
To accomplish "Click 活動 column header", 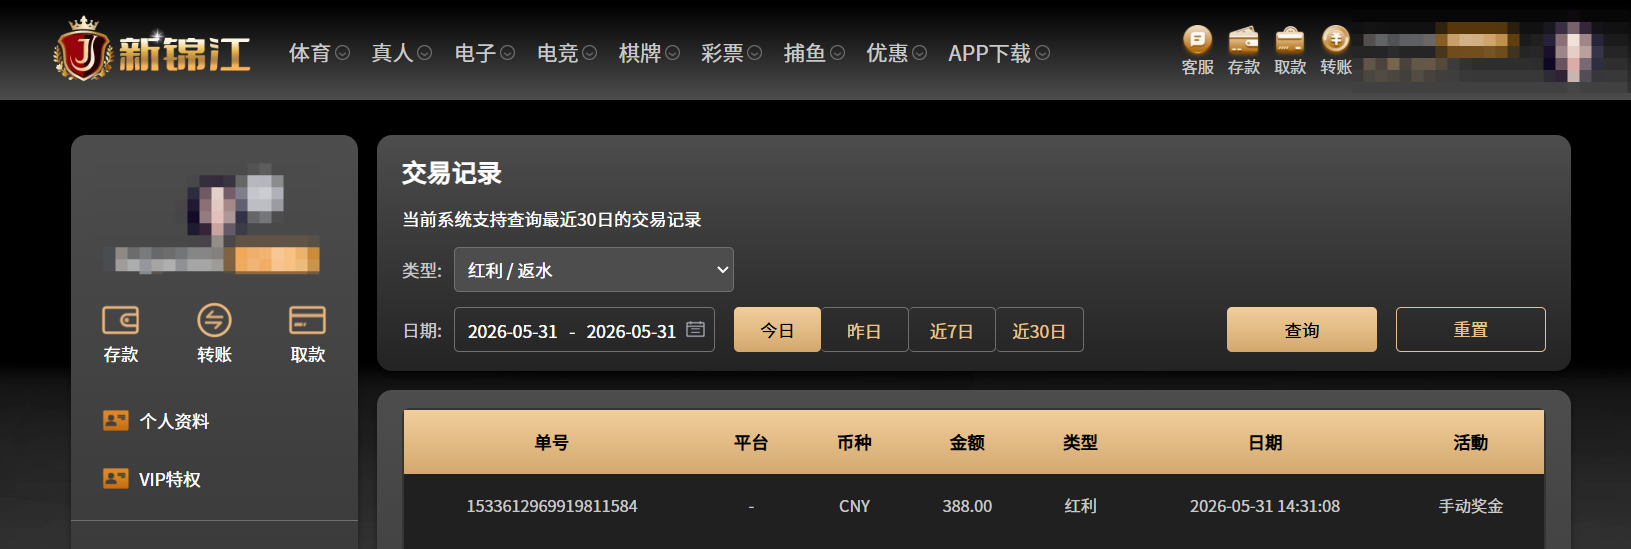I will 1471,442.
